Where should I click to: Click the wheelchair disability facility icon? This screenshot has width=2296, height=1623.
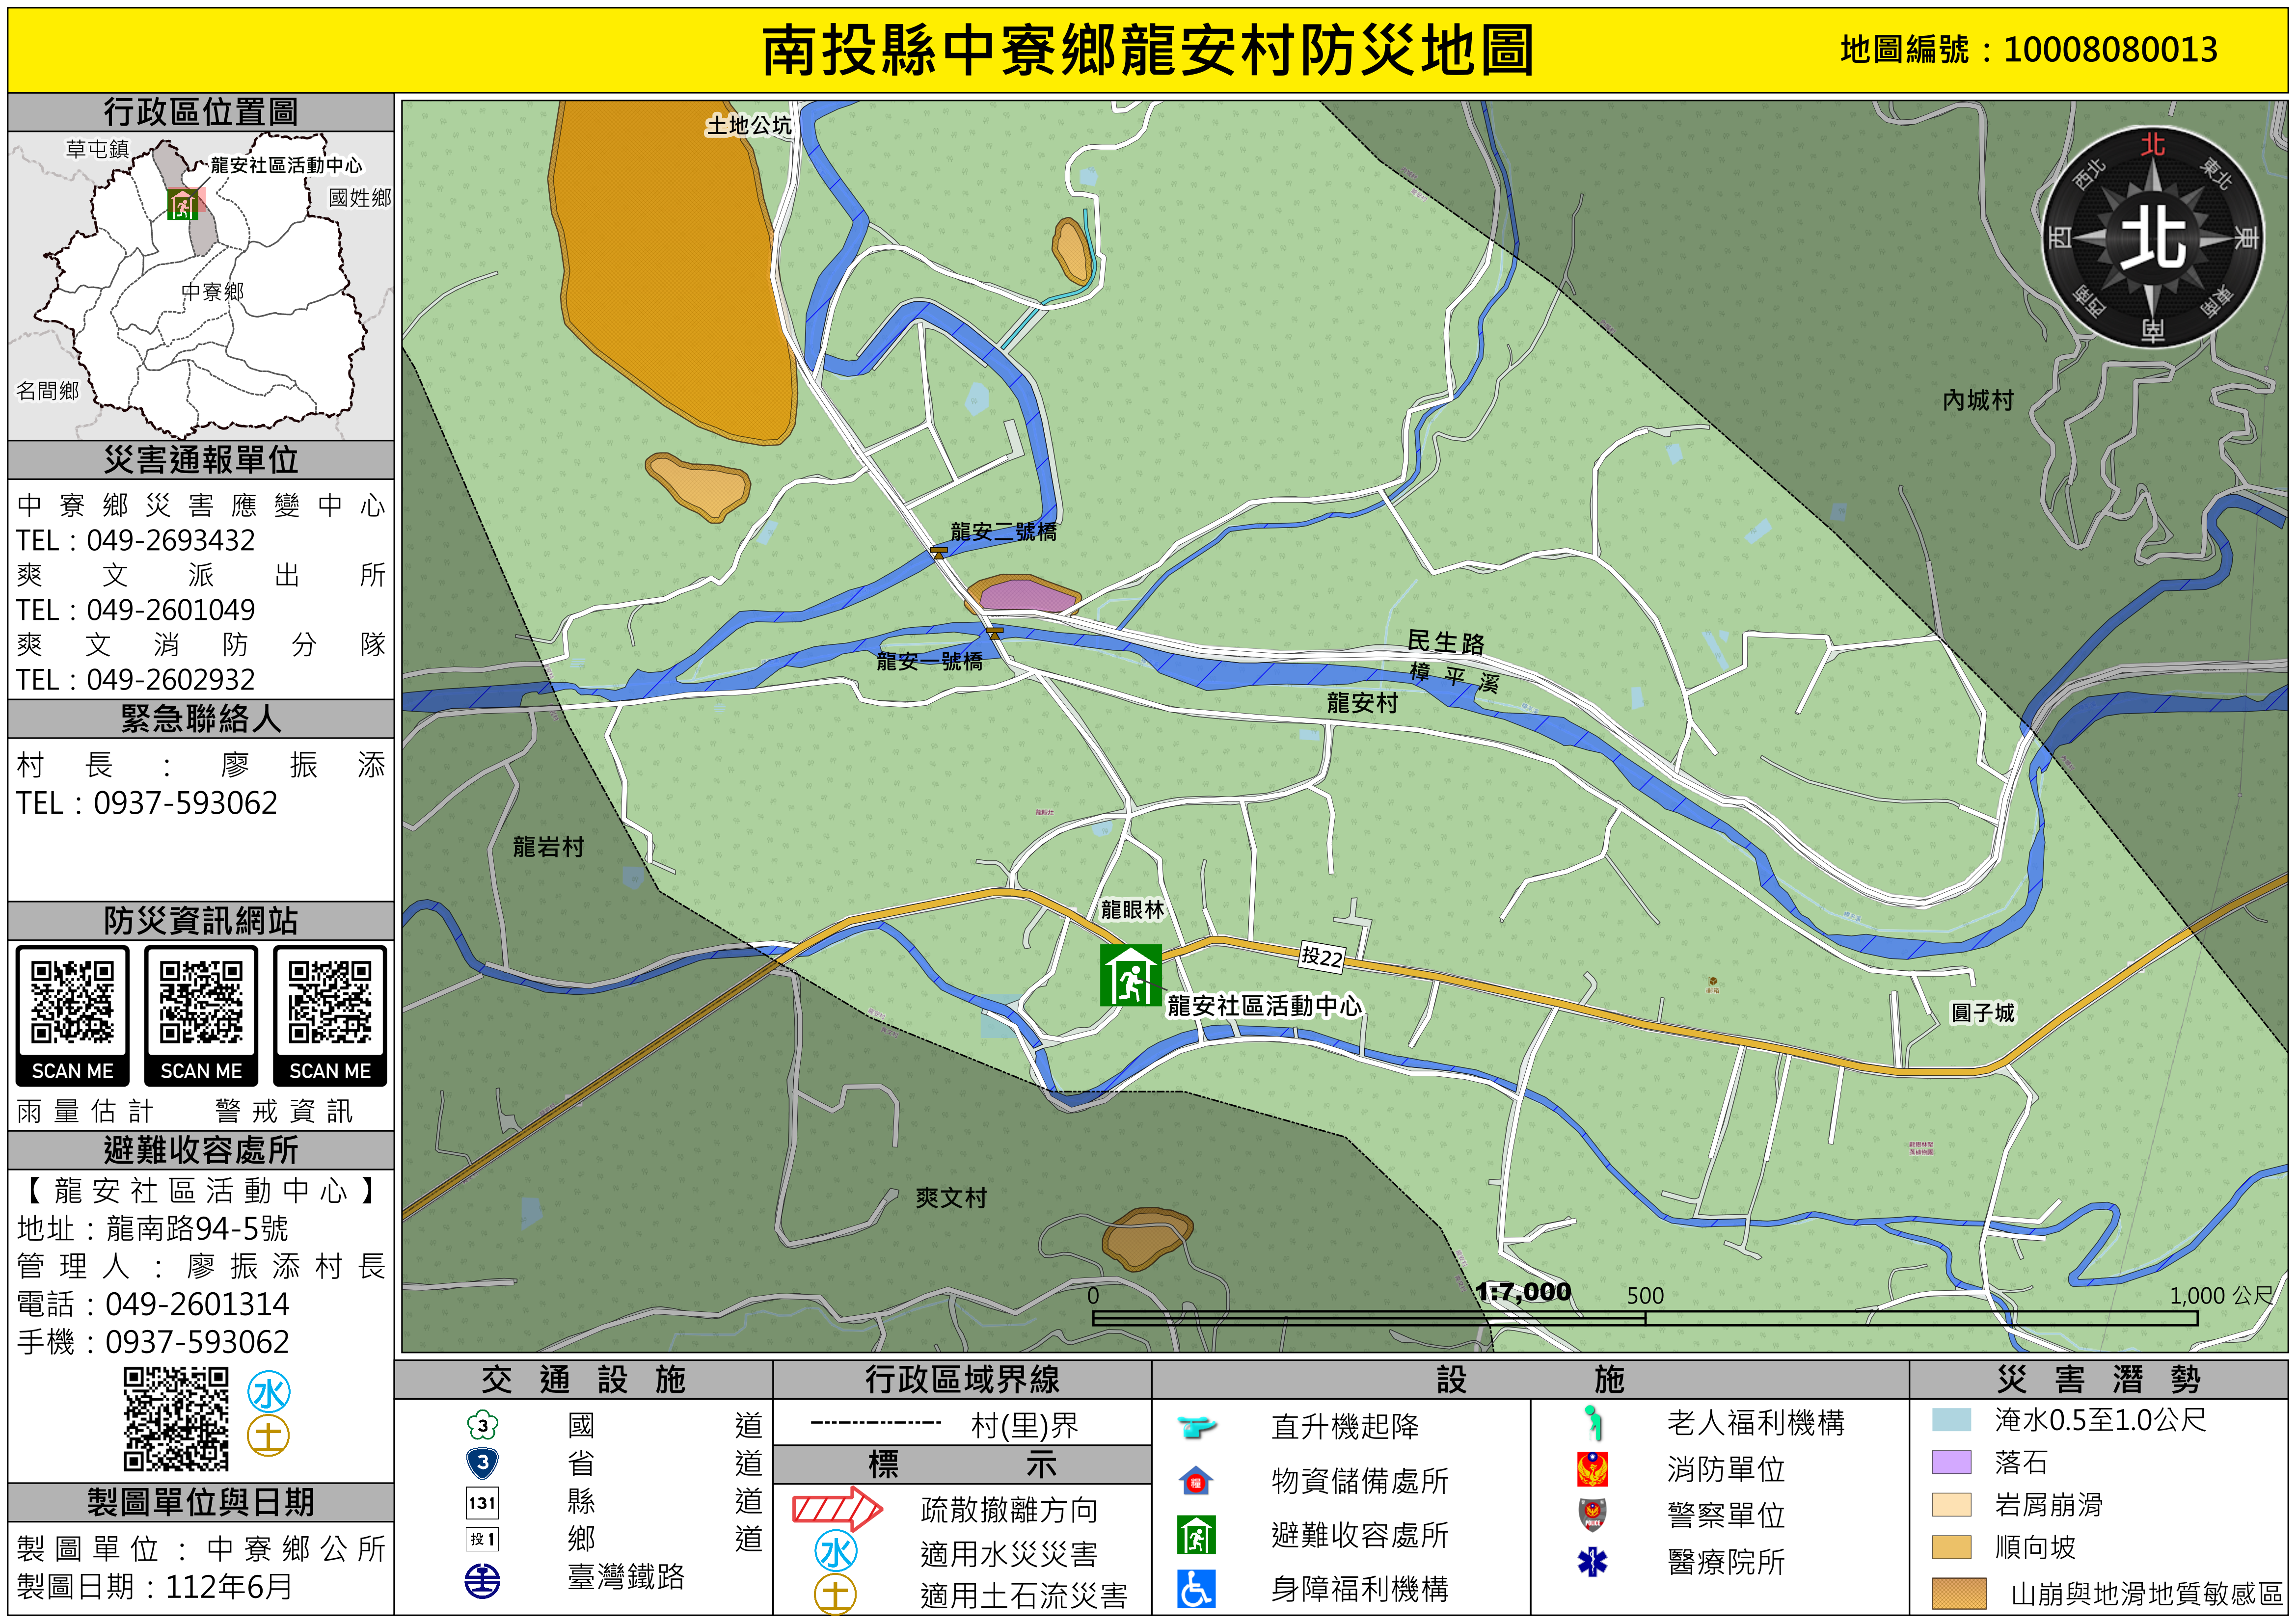[x=1196, y=1588]
